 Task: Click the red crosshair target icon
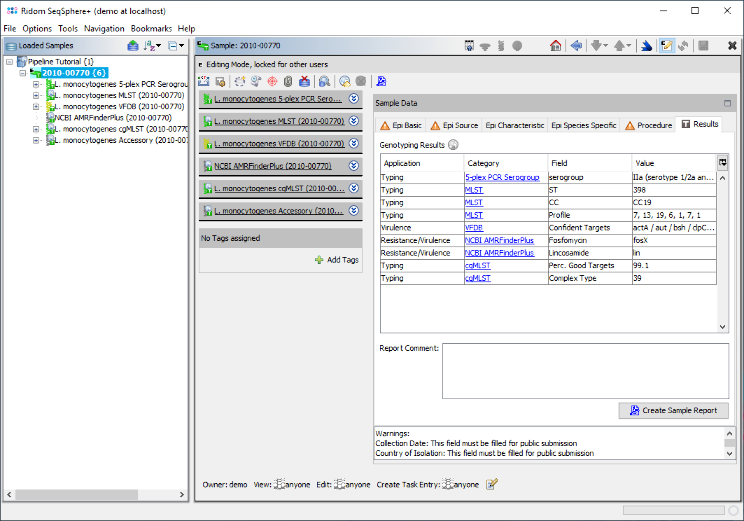[272, 81]
